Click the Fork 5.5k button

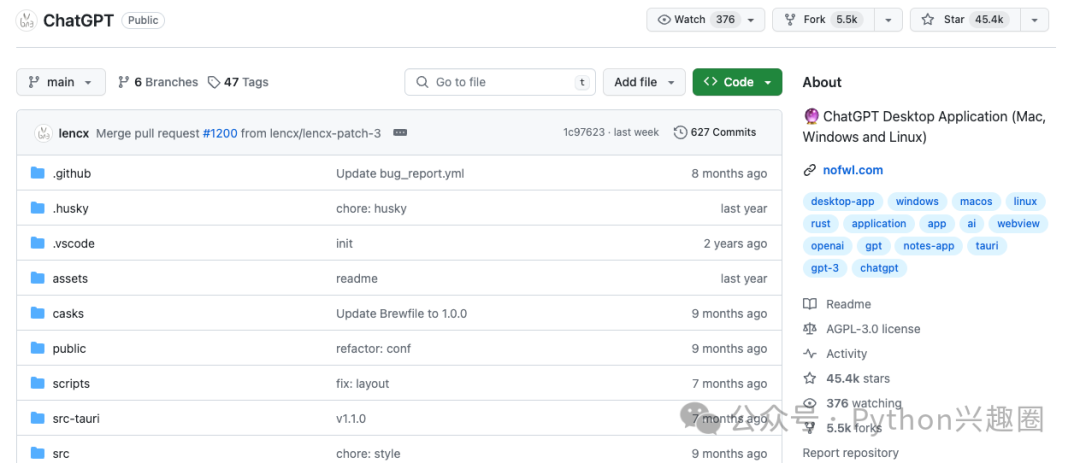824,20
